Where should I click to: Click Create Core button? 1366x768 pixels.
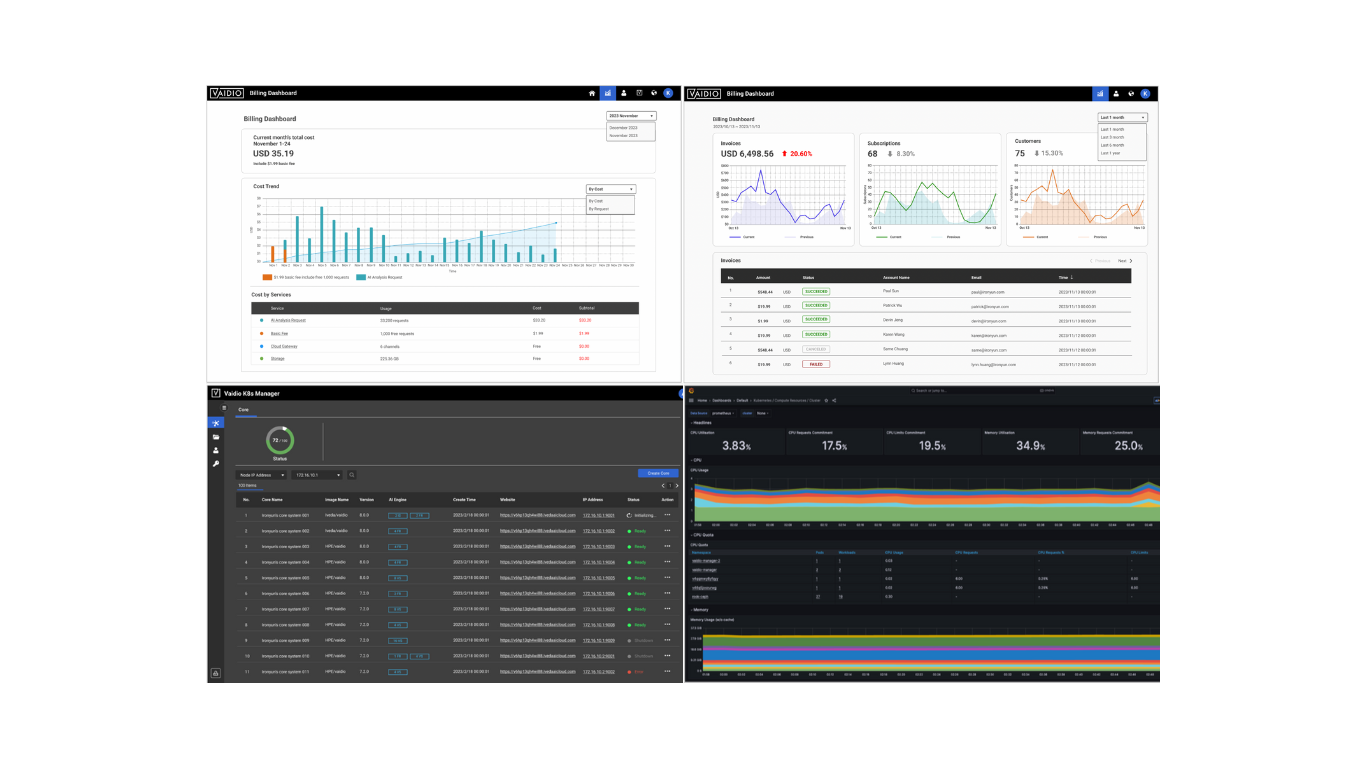pyautogui.click(x=658, y=473)
